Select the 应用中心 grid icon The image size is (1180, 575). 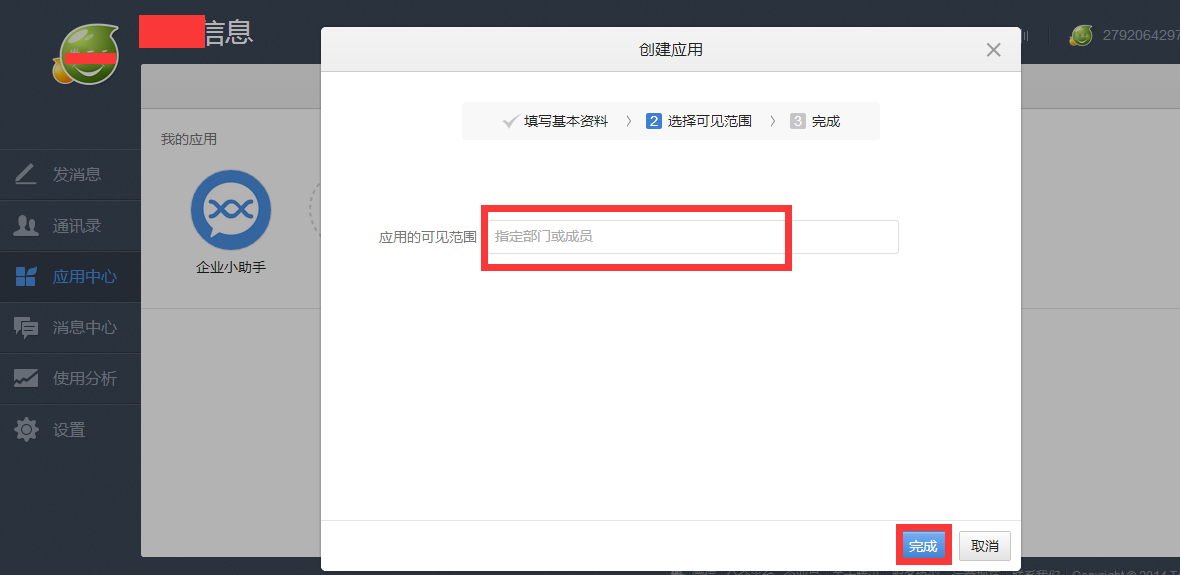(26, 277)
